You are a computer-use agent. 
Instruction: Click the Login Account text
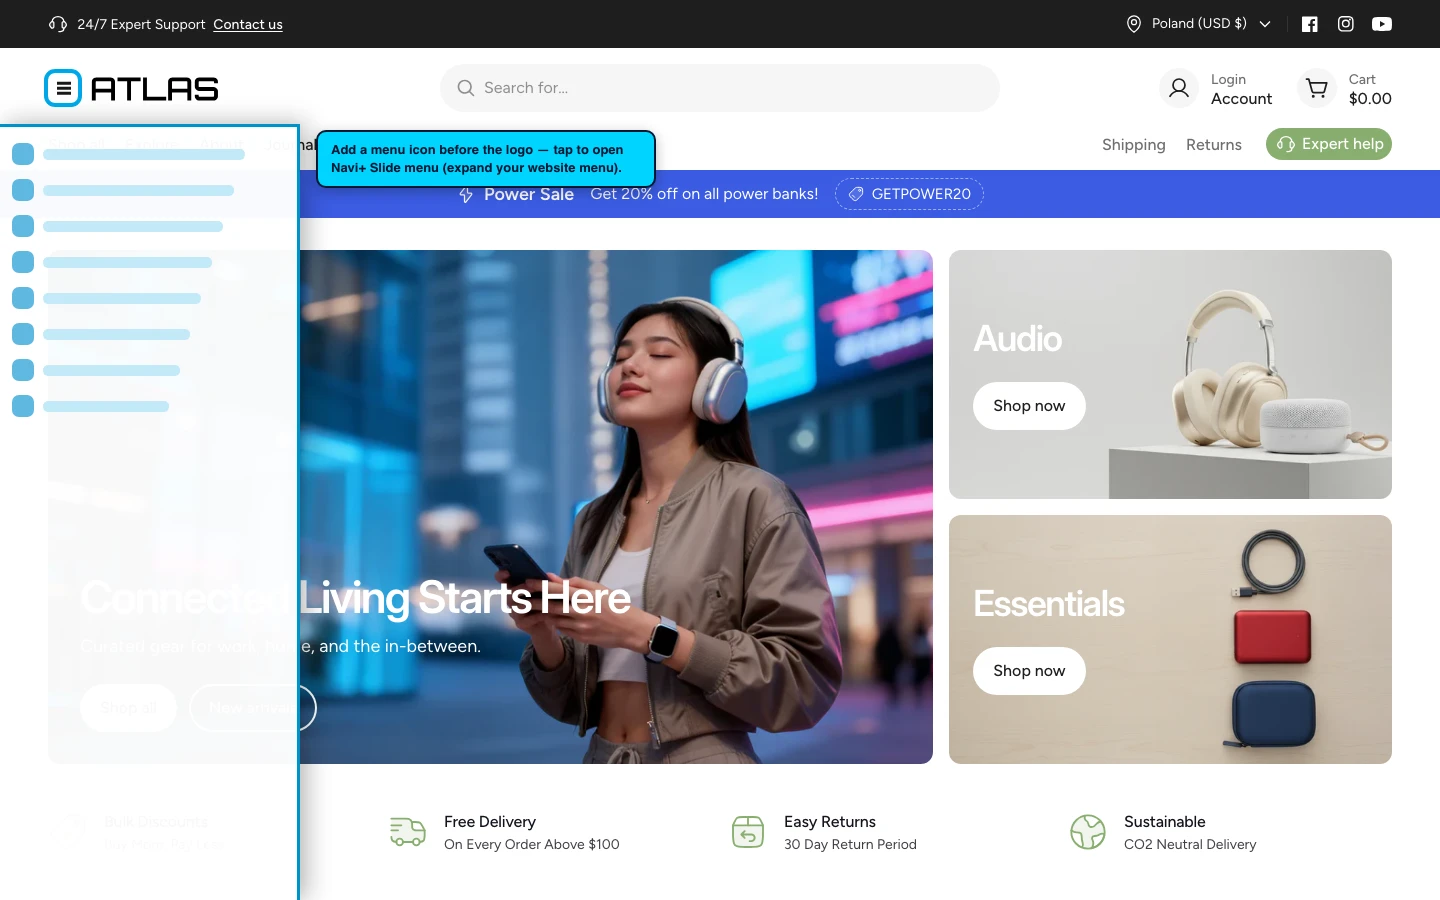pos(1241,89)
